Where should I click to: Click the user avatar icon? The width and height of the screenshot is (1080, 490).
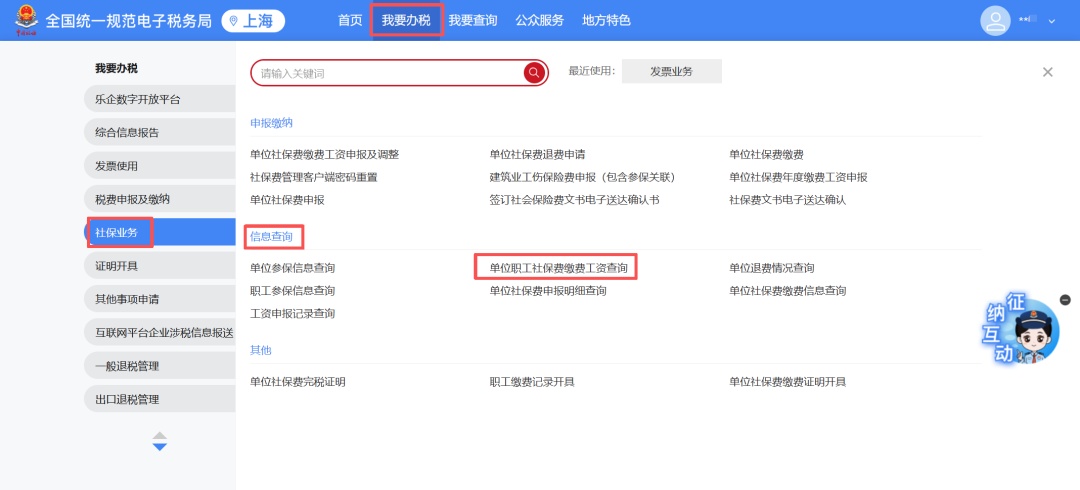(x=995, y=20)
